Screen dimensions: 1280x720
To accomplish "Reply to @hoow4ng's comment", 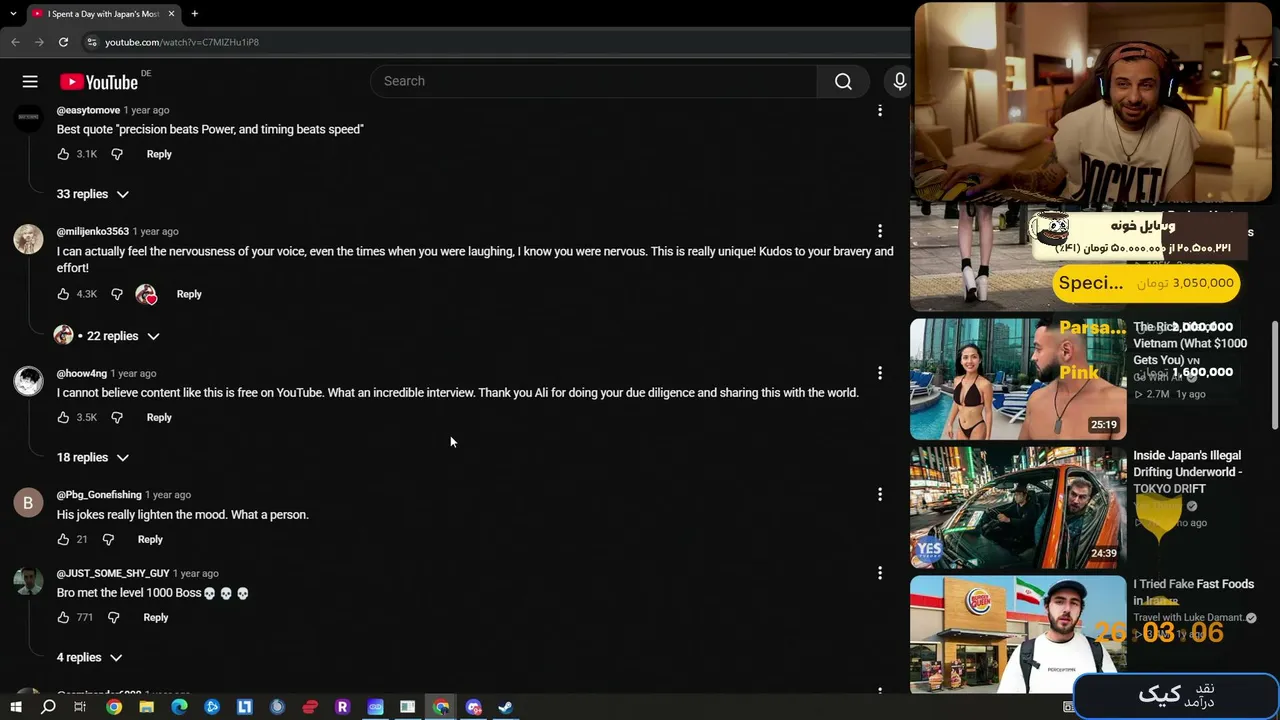I will pos(159,417).
